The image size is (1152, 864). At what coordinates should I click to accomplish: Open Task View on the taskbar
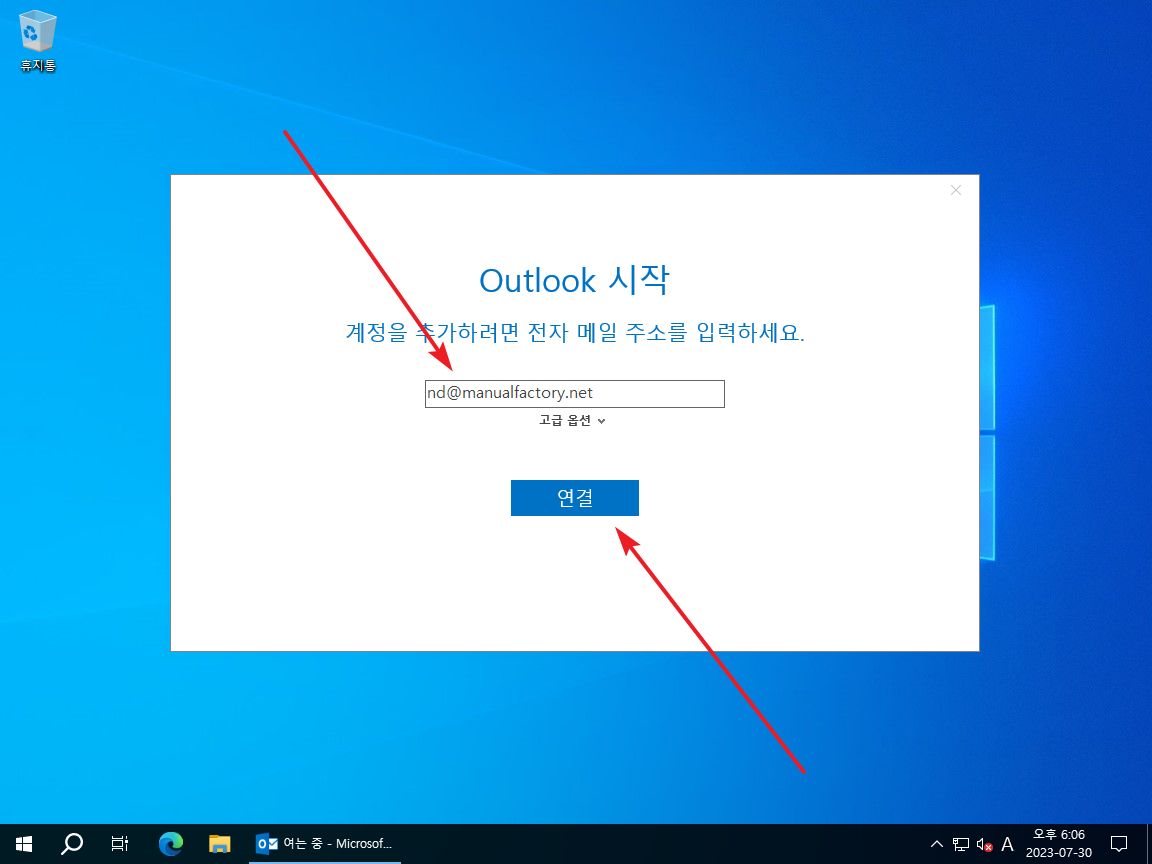pyautogui.click(x=120, y=844)
